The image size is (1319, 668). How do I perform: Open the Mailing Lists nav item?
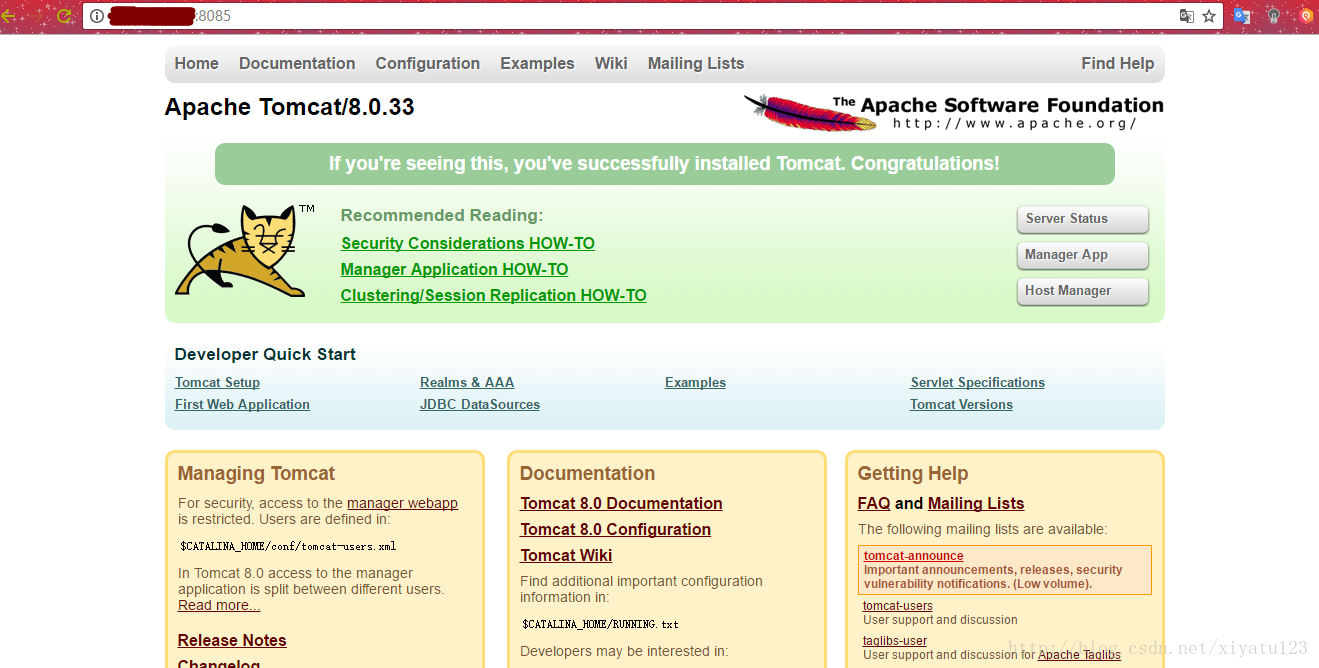[x=696, y=63]
